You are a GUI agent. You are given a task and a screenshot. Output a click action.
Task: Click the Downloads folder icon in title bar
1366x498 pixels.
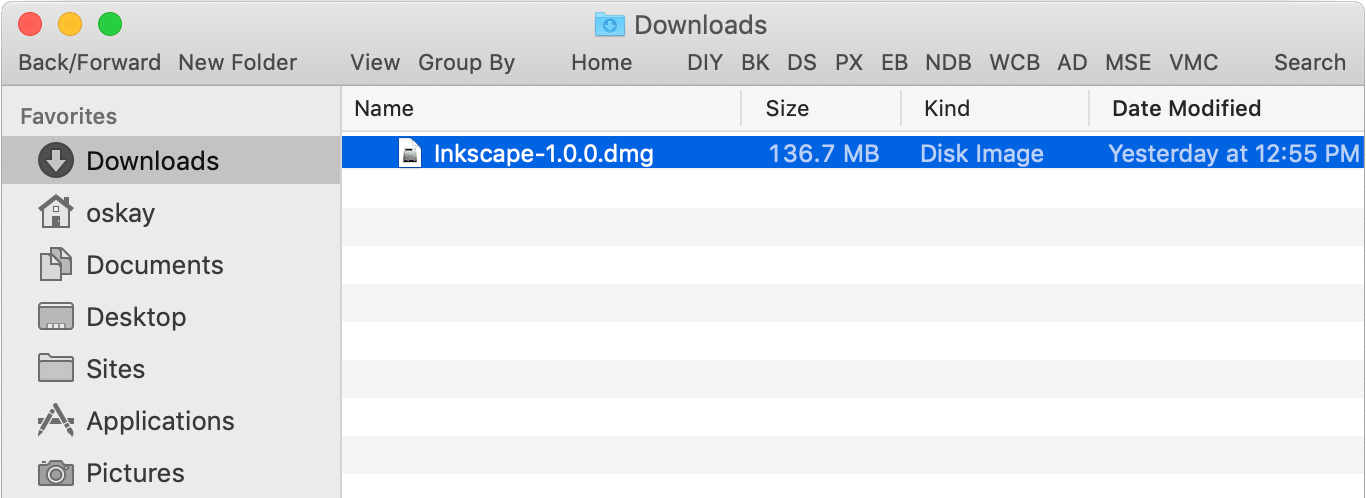point(609,24)
